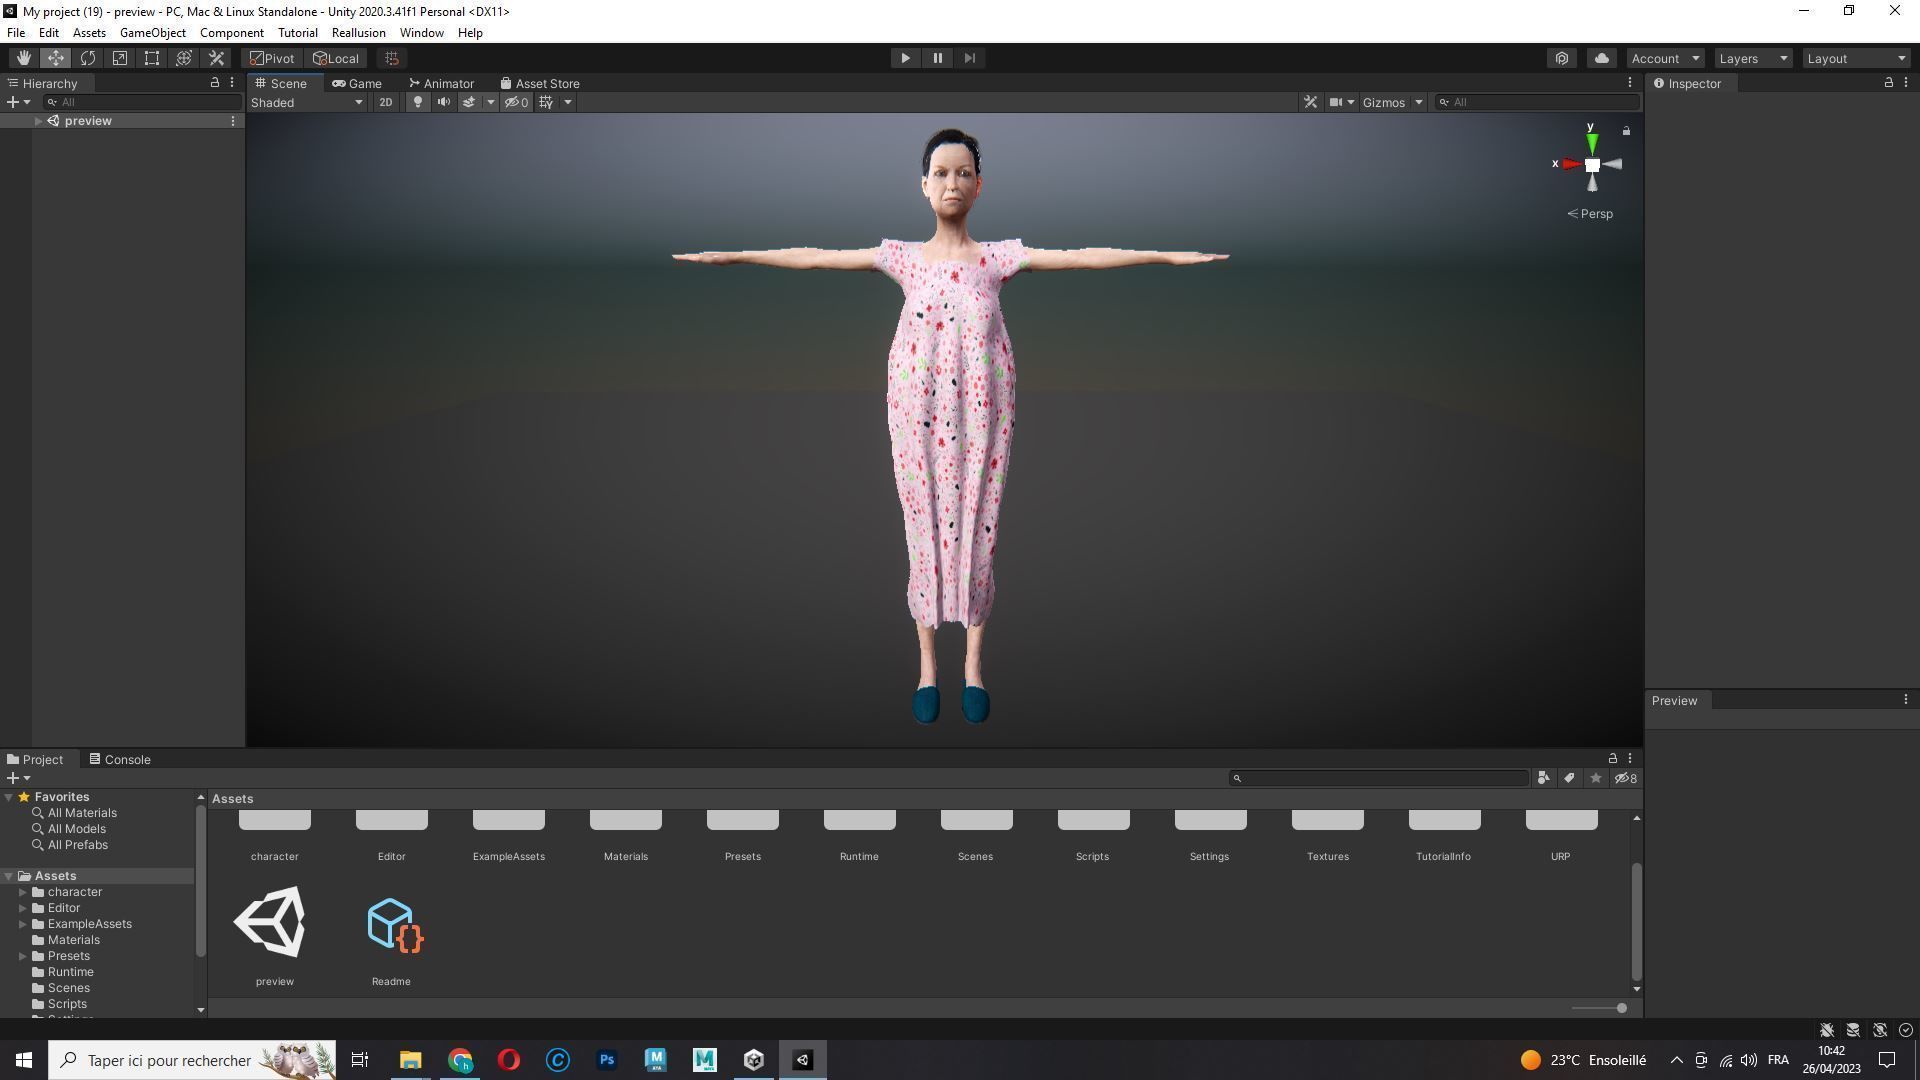Viewport: 1920px width, 1080px height.
Task: Toggle 2D scene view mode
Action: (x=385, y=102)
